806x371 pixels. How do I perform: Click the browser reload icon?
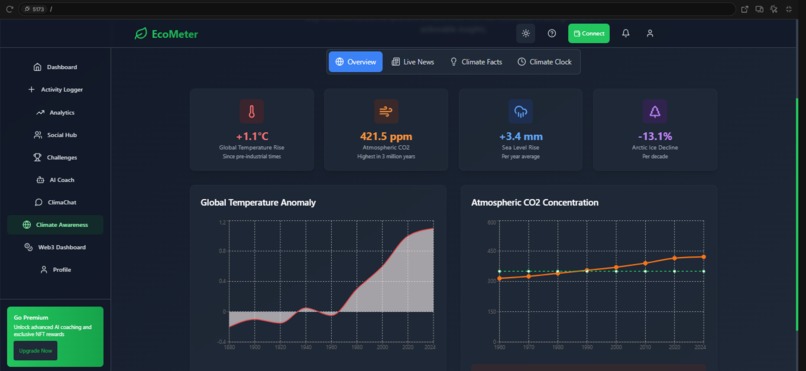click(9, 9)
